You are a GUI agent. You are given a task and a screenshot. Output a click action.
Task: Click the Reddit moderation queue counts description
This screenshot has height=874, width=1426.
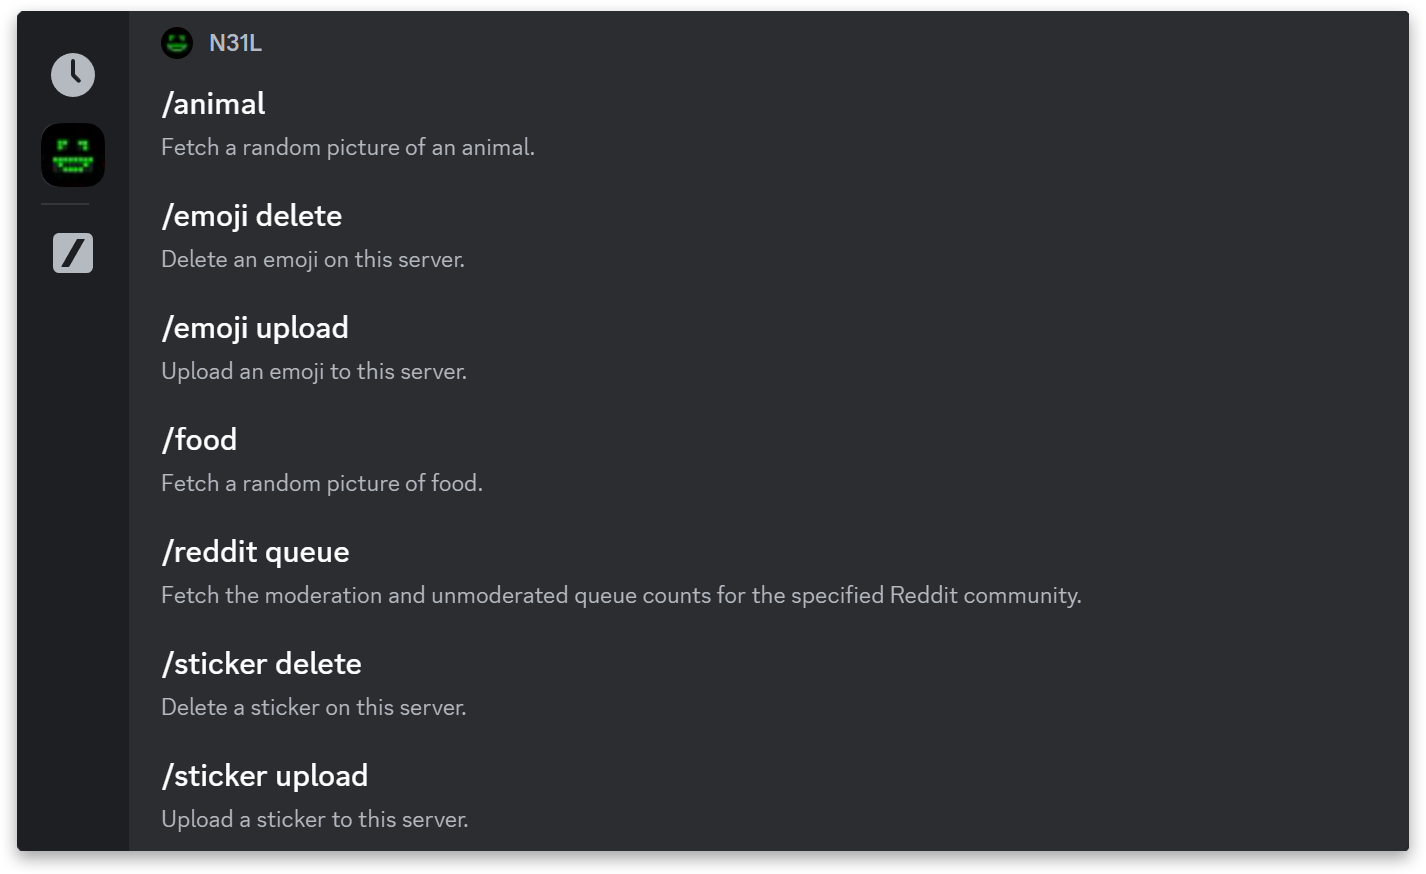(621, 595)
